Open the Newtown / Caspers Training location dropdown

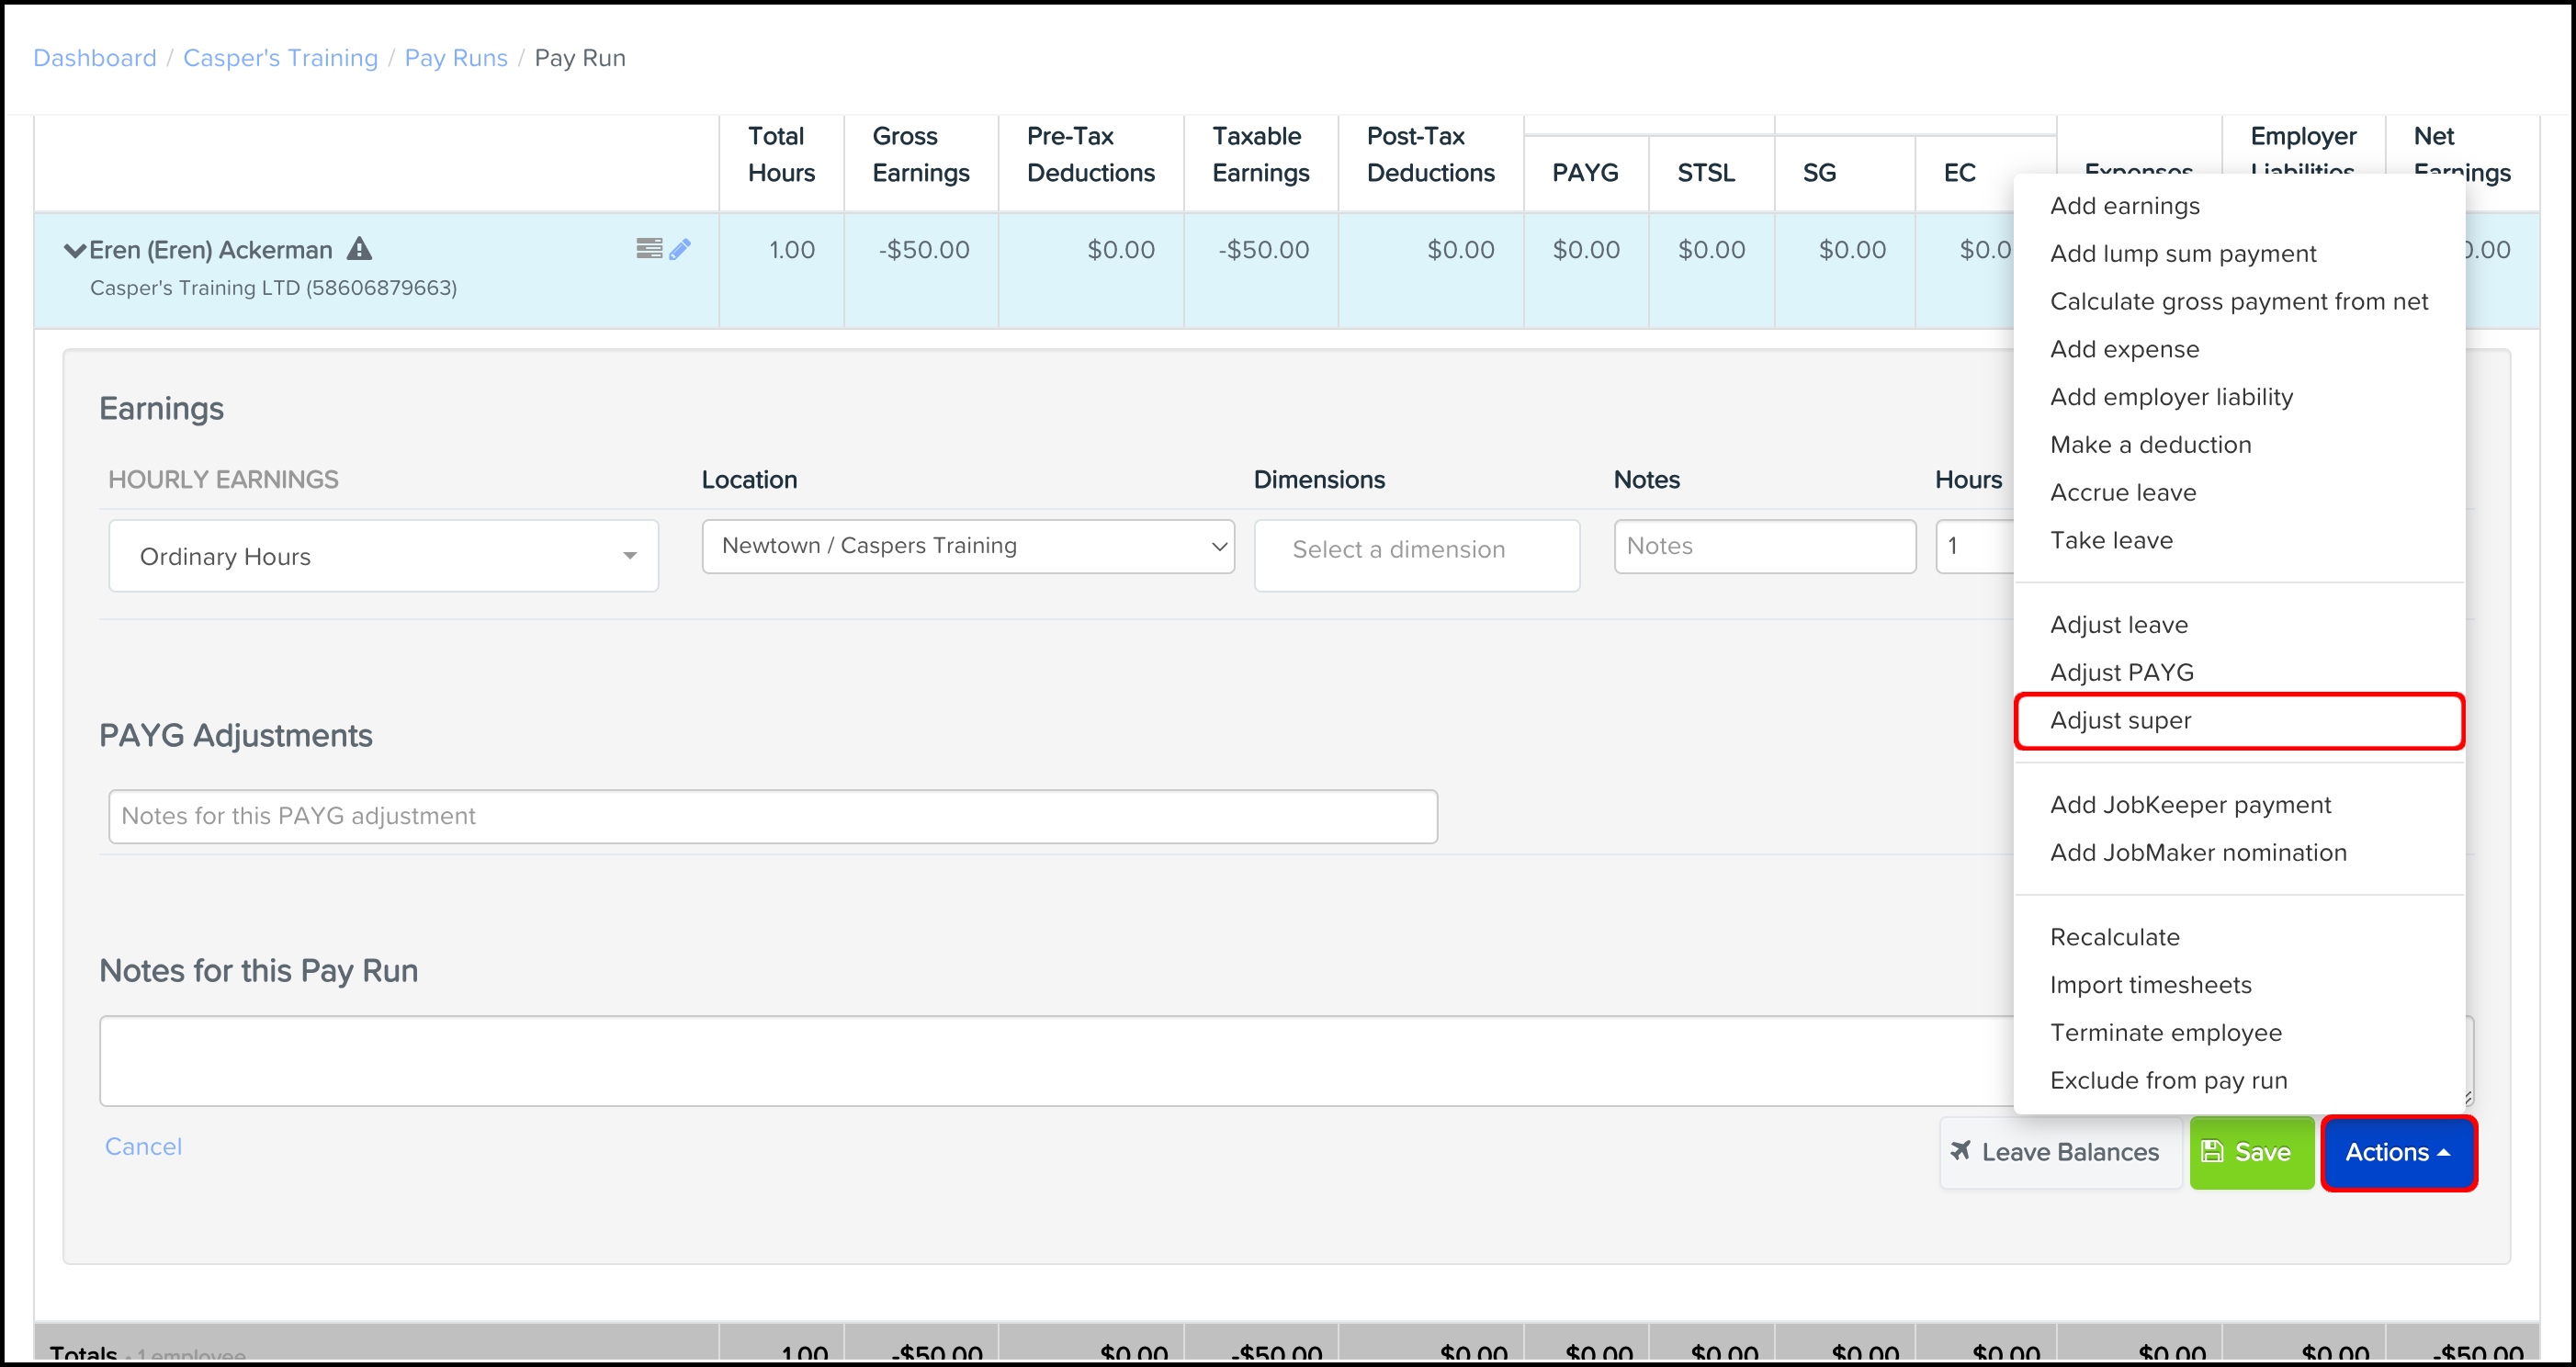point(967,546)
